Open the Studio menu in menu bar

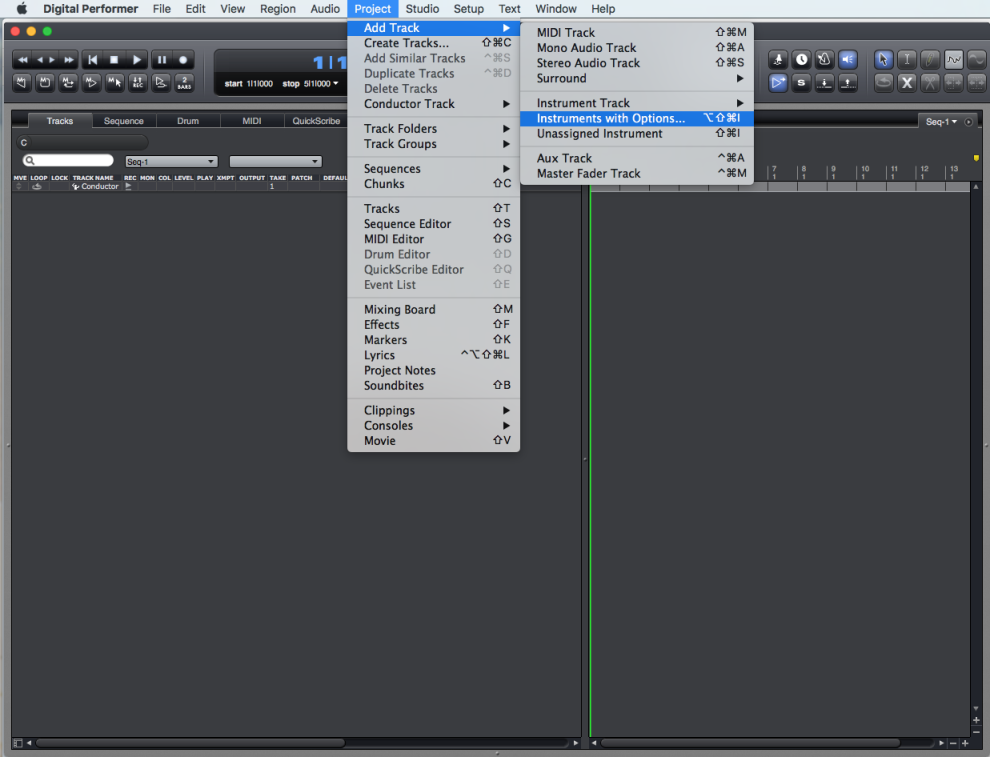click(422, 9)
